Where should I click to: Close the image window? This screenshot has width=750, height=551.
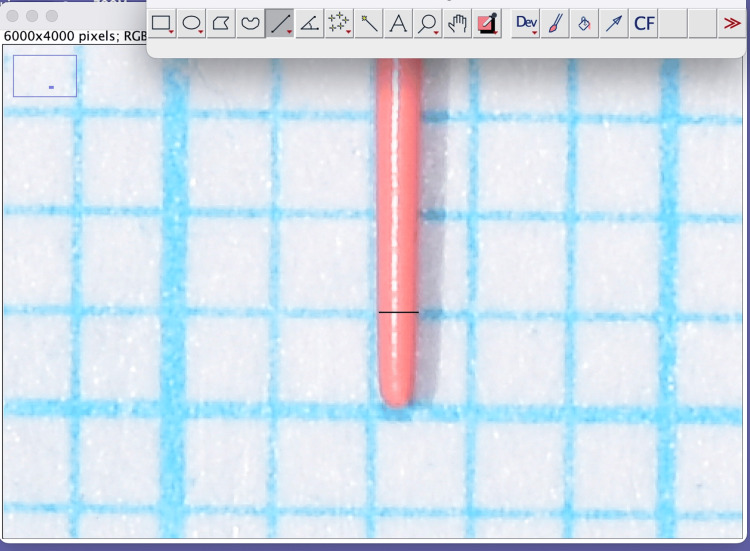pos(13,16)
